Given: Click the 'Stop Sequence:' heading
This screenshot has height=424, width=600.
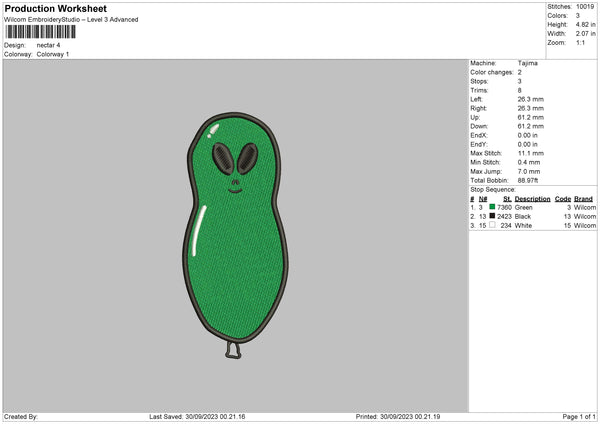Looking at the screenshot, I should click(493, 190).
